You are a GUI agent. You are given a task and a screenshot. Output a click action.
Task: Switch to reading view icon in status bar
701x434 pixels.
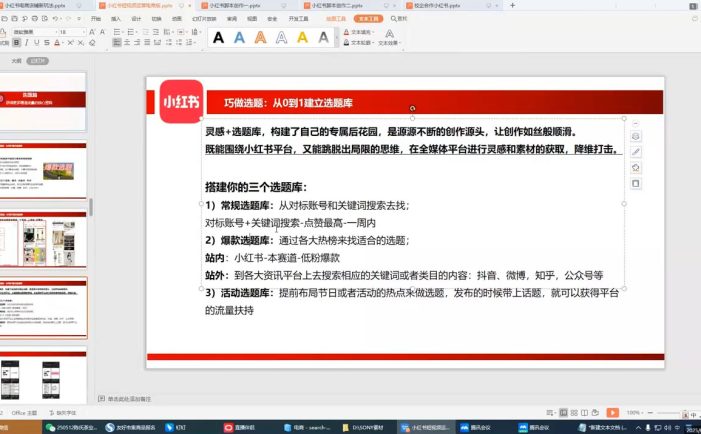point(584,413)
